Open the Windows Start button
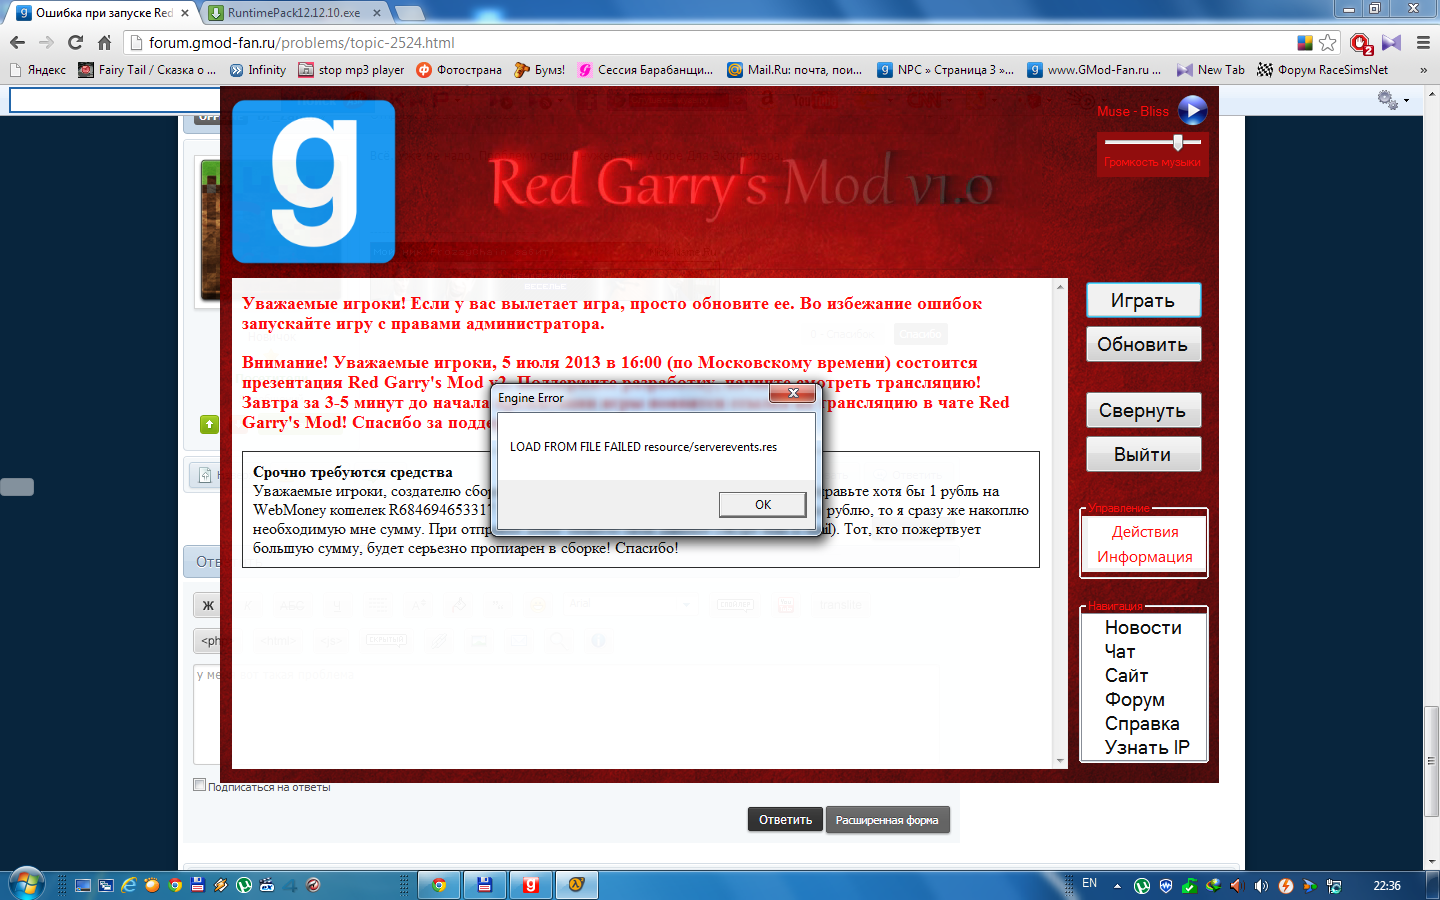 pos(26,885)
